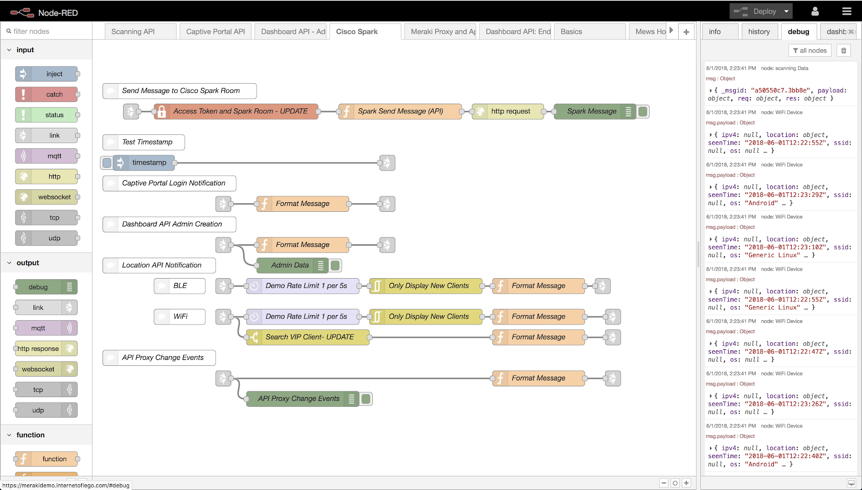Select the http request node on canvas

[508, 112]
